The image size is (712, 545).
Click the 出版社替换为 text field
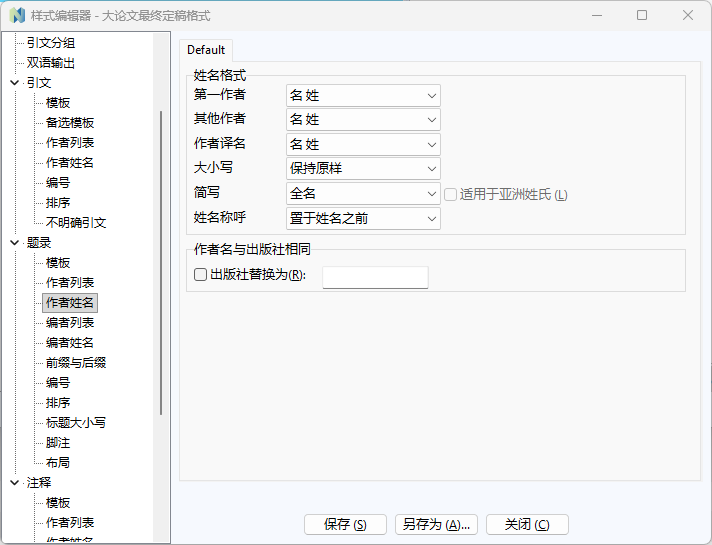pos(375,277)
